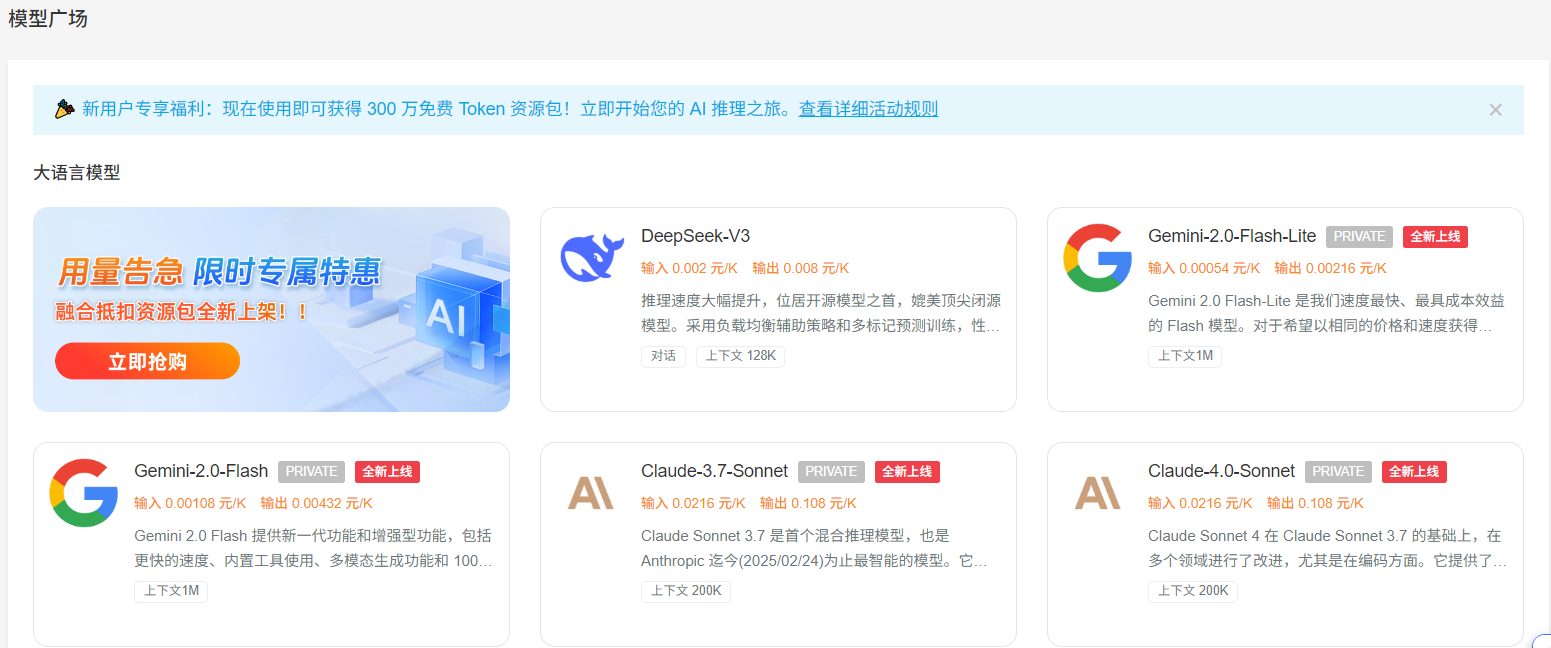
Task: Click the 输出 0.00432 元/K price
Action: click(316, 503)
